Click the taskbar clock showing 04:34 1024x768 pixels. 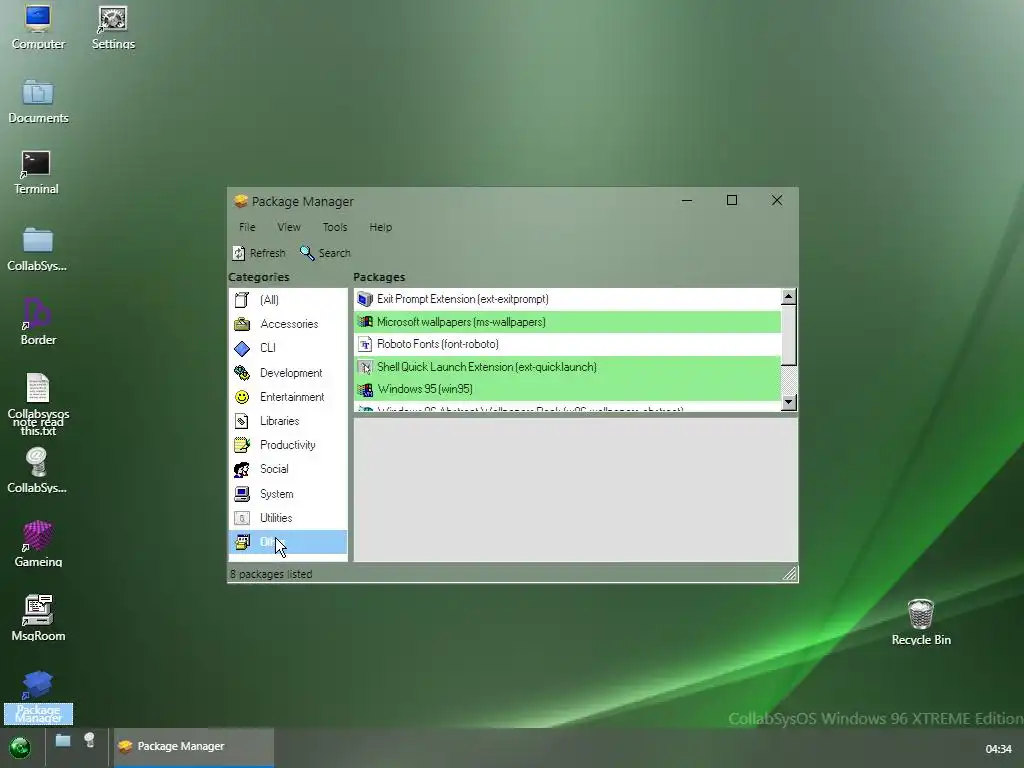click(998, 749)
